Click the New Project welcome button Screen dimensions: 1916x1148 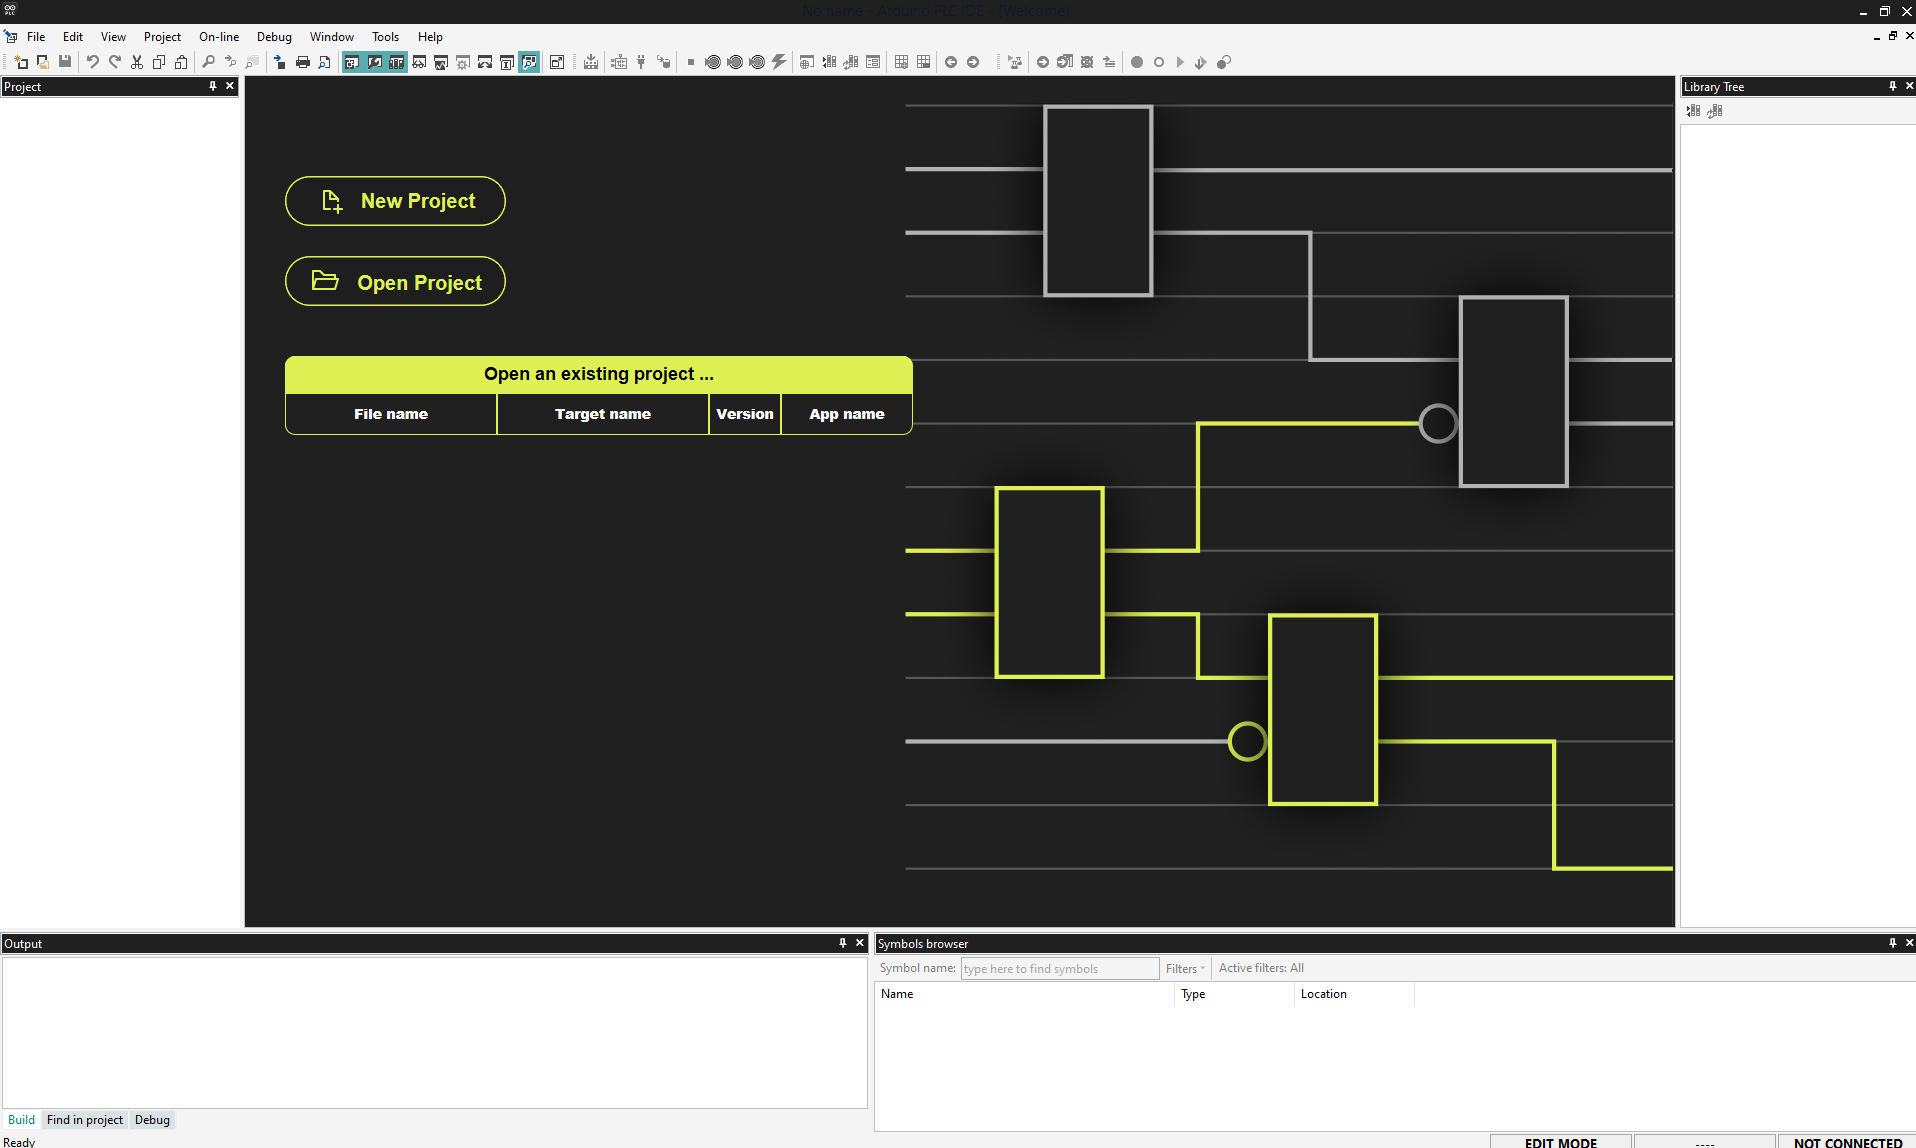[395, 201]
